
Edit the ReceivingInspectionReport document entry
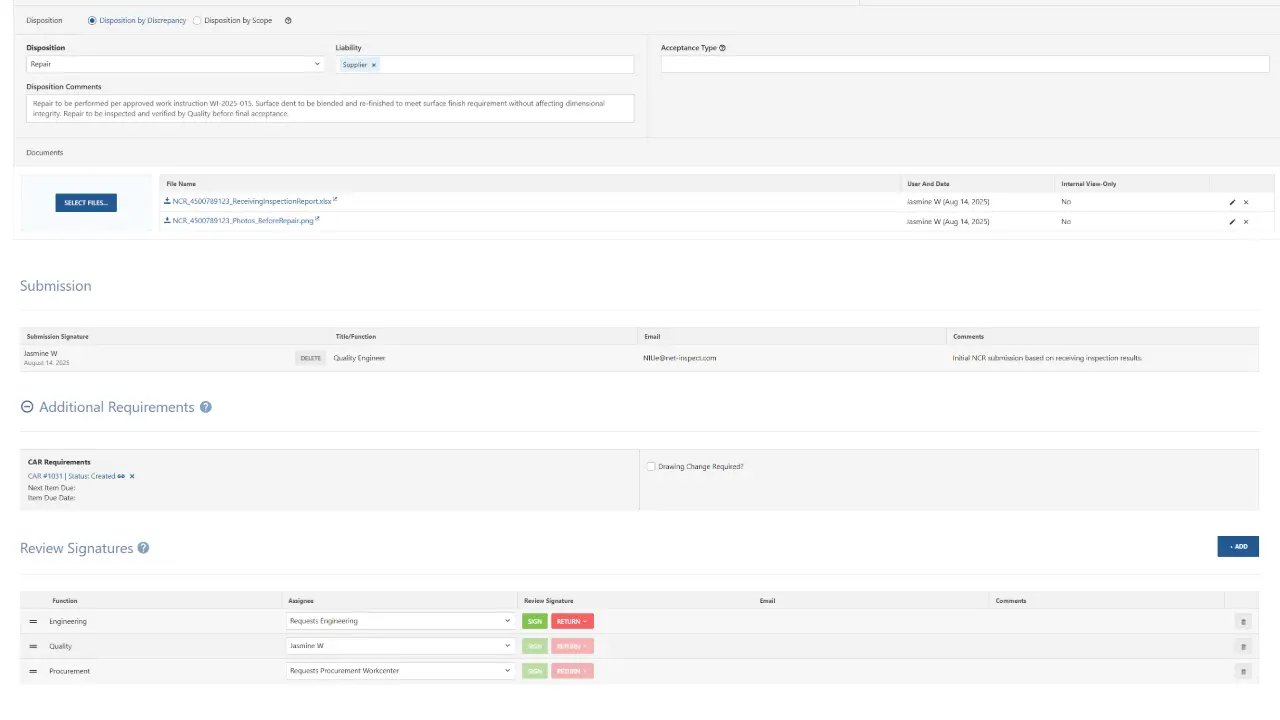[1232, 201]
